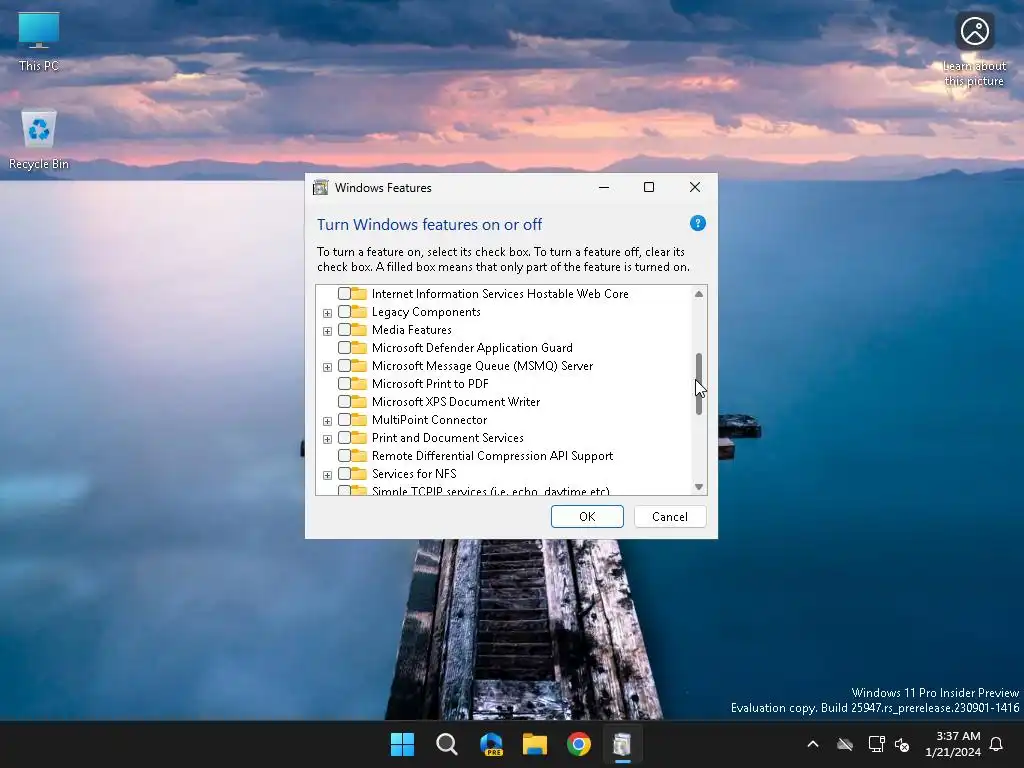Screen dimensions: 1024x768
Task: Click the OneDrive tray icon
Action: 845,744
